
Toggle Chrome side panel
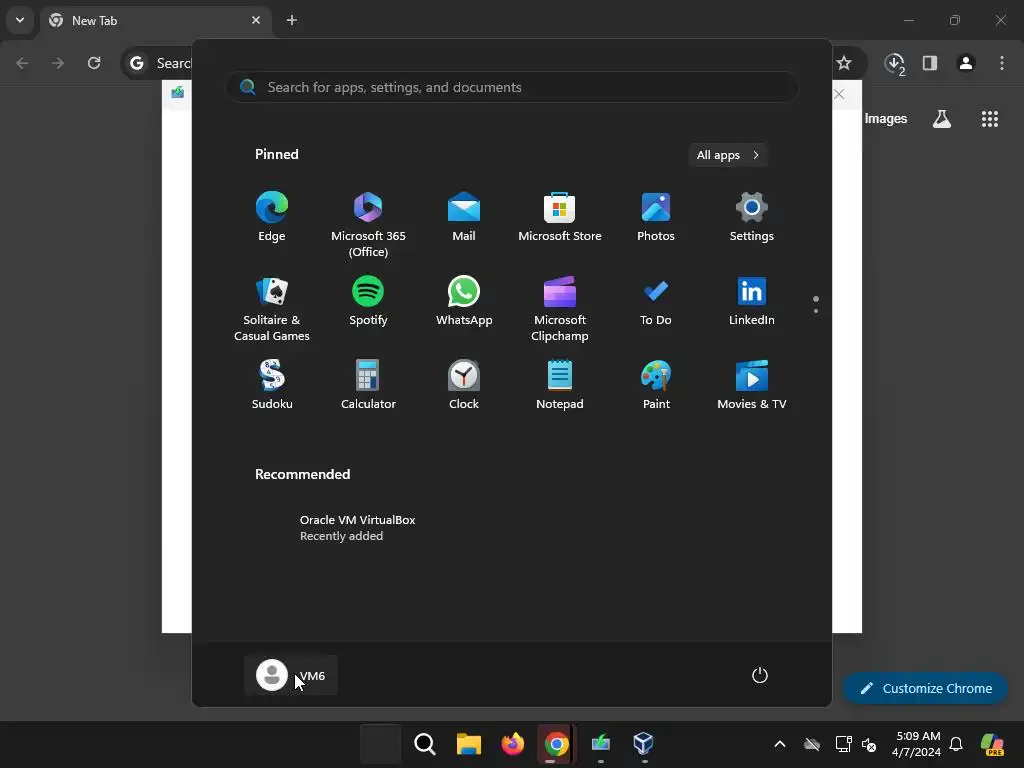(x=930, y=63)
